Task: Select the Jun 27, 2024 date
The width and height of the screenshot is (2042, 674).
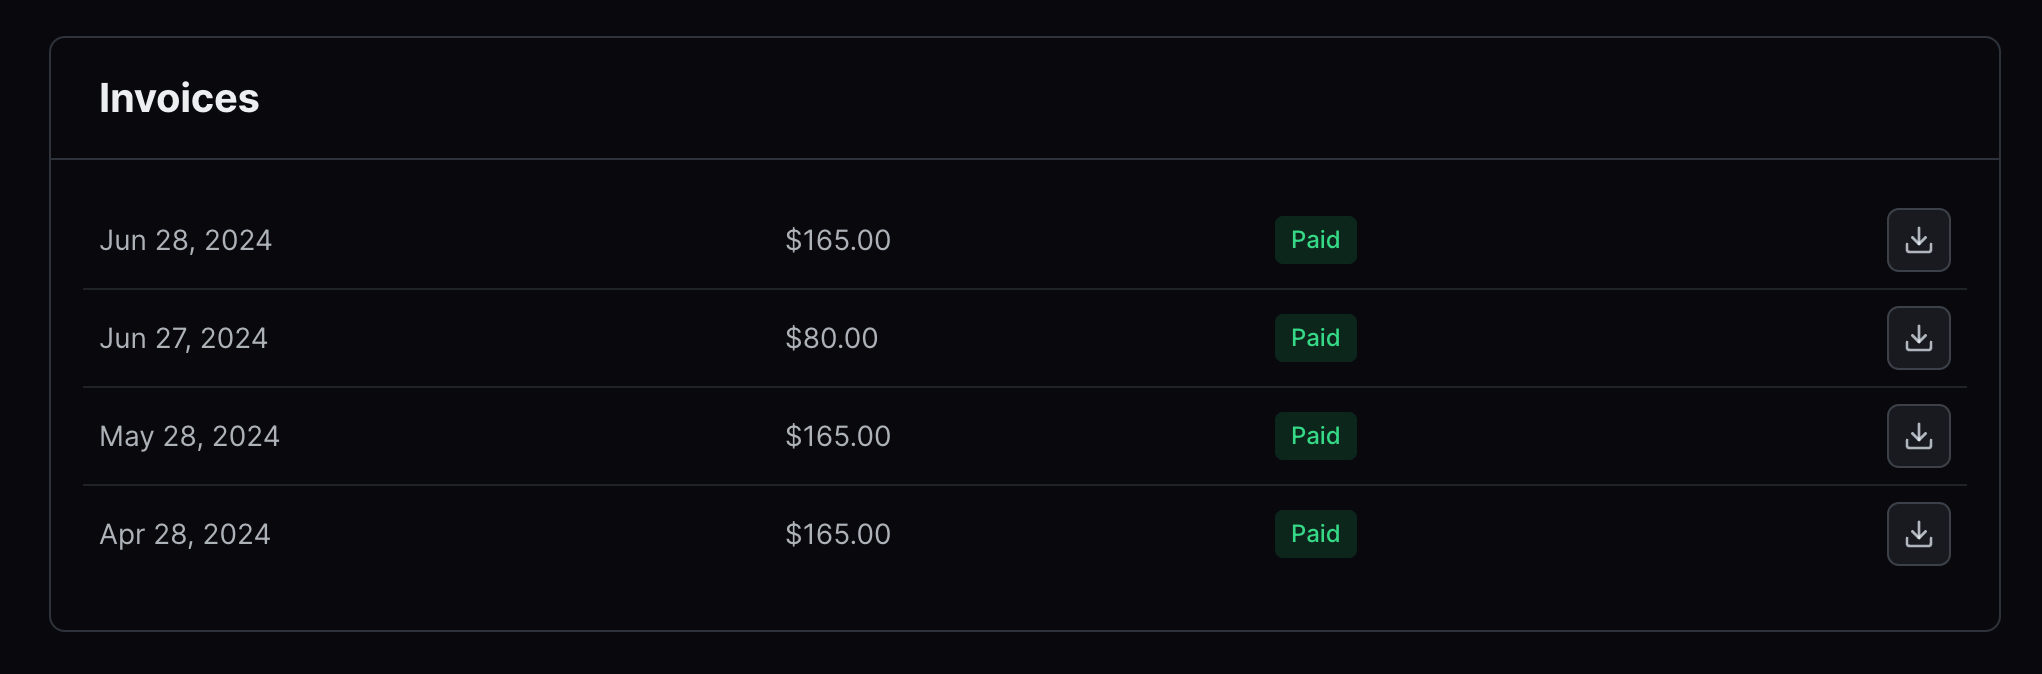Action: click(184, 338)
